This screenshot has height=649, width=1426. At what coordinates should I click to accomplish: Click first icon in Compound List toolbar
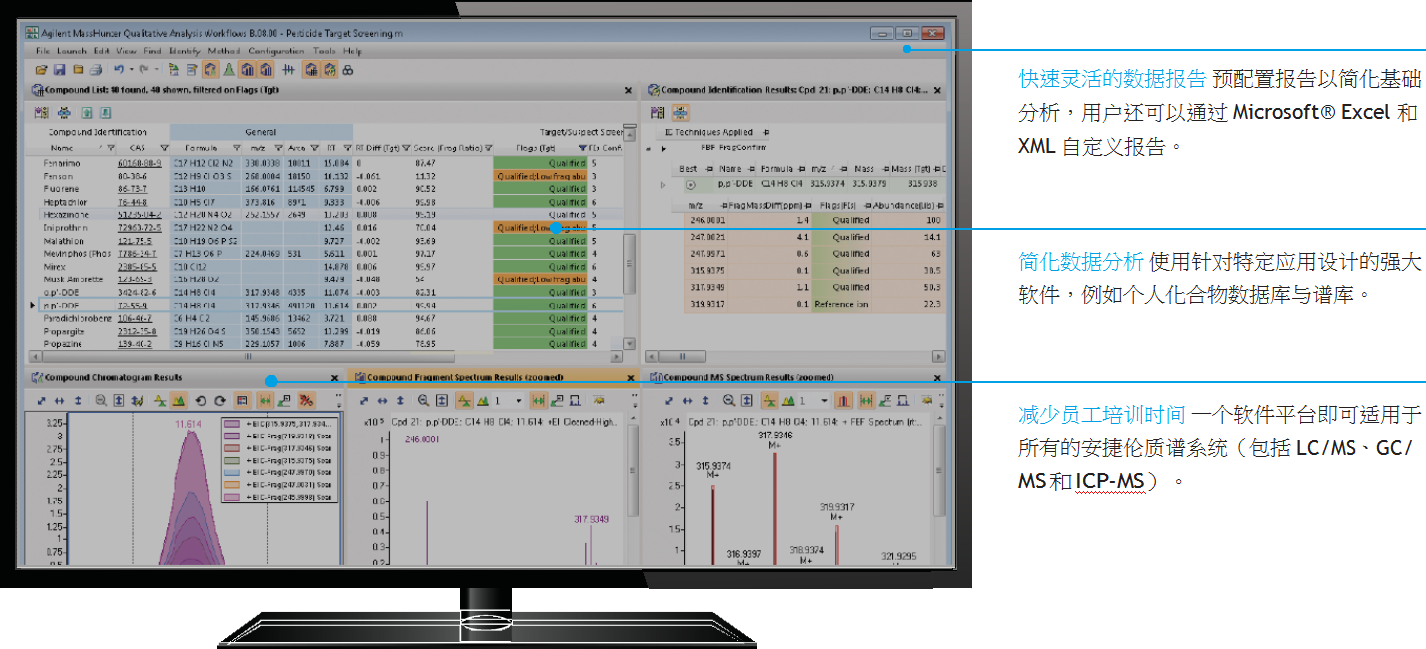[42, 113]
